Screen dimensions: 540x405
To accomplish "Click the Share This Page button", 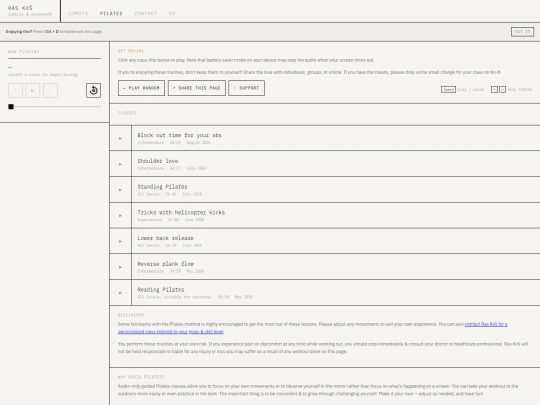I will pyautogui.click(x=197, y=88).
